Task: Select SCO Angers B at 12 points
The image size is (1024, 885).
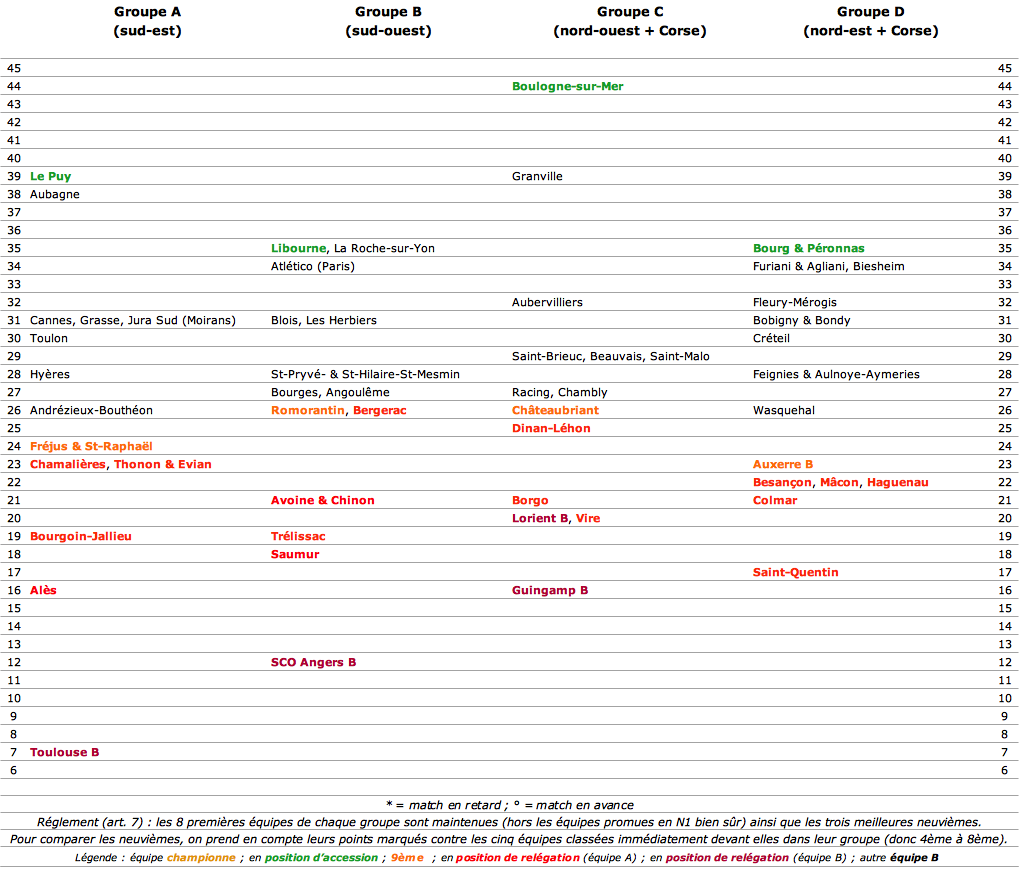Action: [x=313, y=662]
